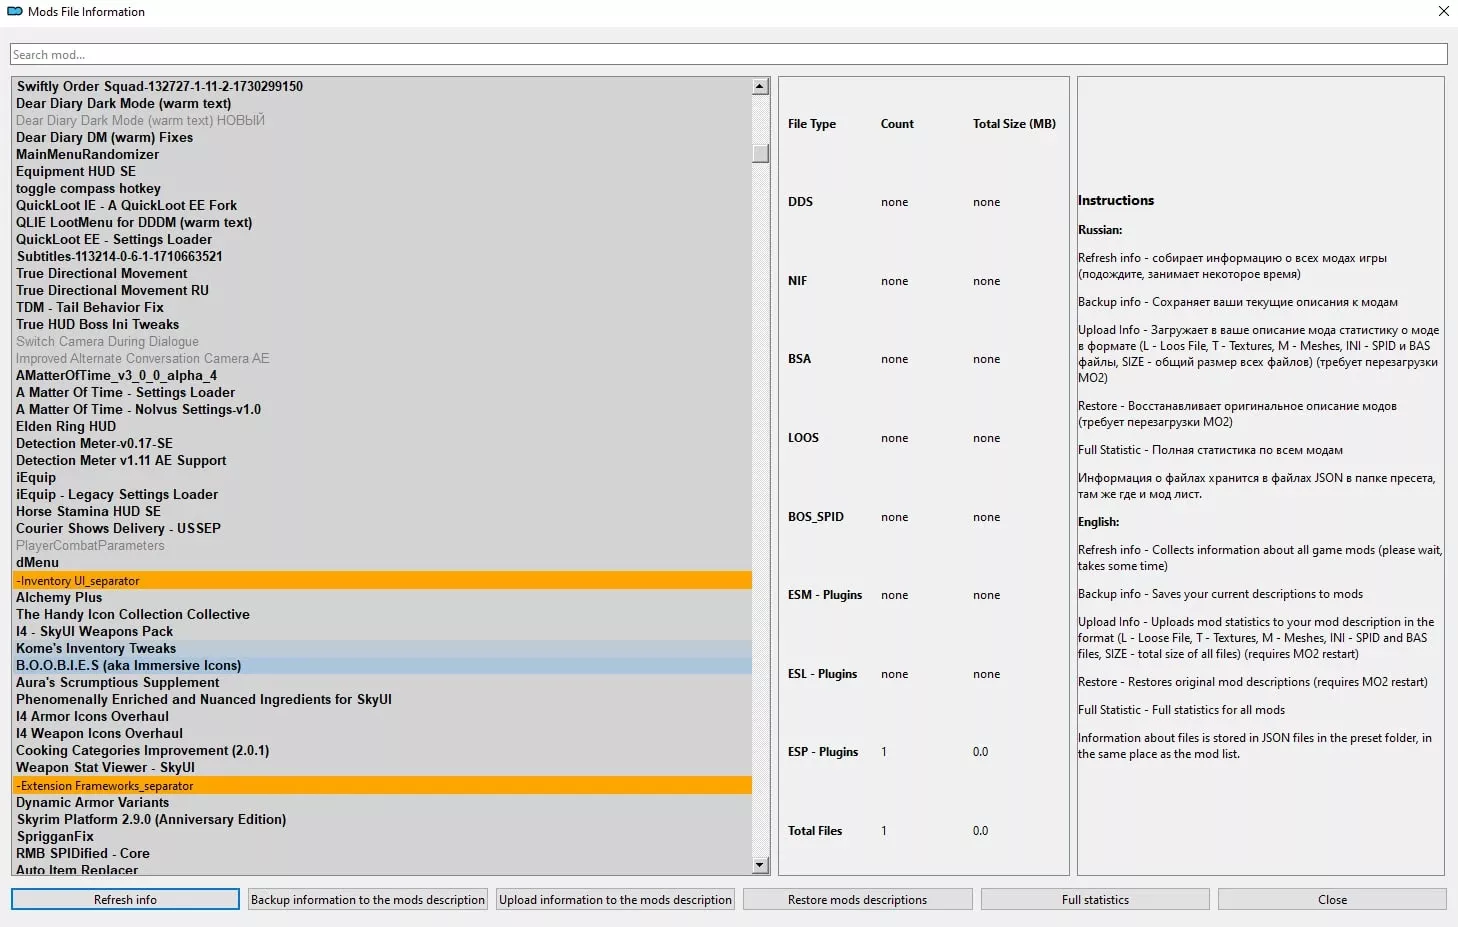Select toggle compass hotkey mod
1458x927 pixels.
pos(88,188)
